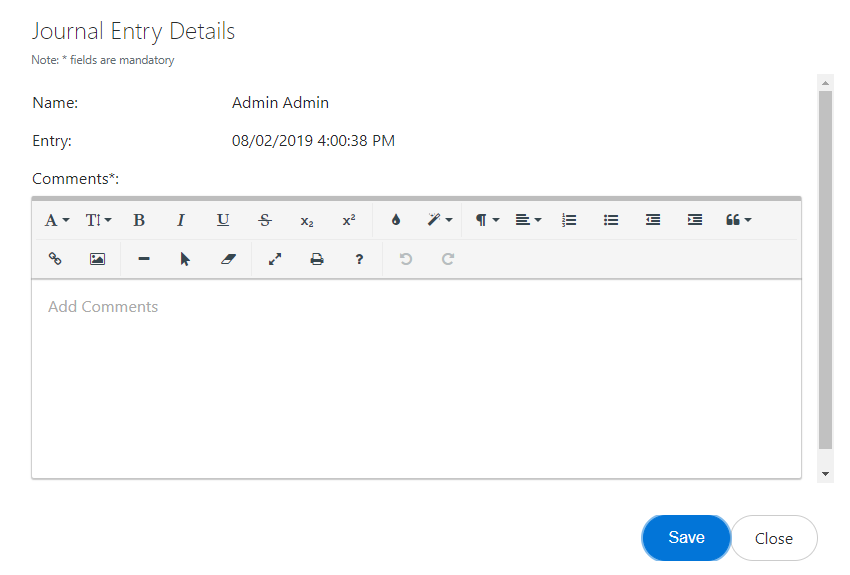Click the insert image icon
The width and height of the screenshot is (850, 575).
coord(97,259)
